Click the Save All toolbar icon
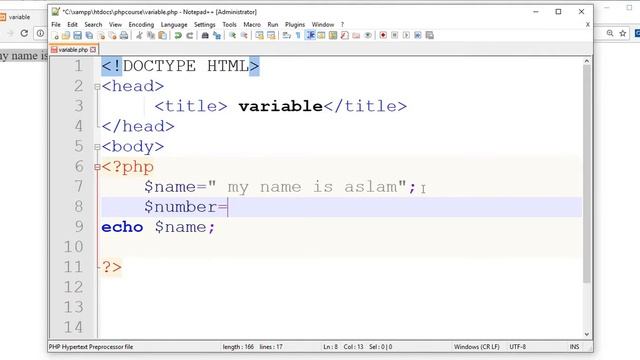This screenshot has width=640, height=360. pos(89,36)
